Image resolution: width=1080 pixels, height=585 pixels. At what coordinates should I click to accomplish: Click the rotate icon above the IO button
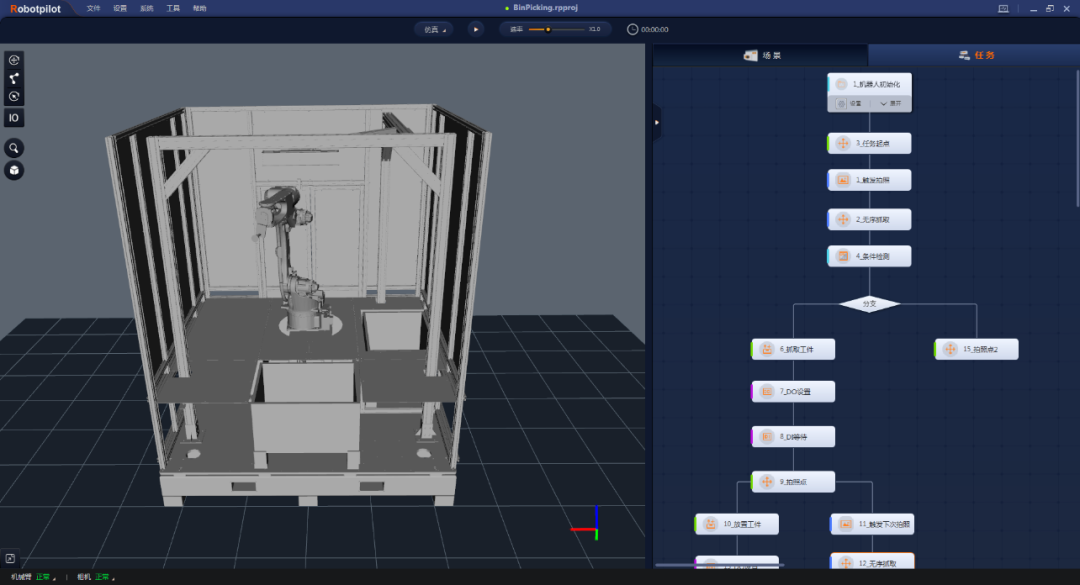click(14, 96)
